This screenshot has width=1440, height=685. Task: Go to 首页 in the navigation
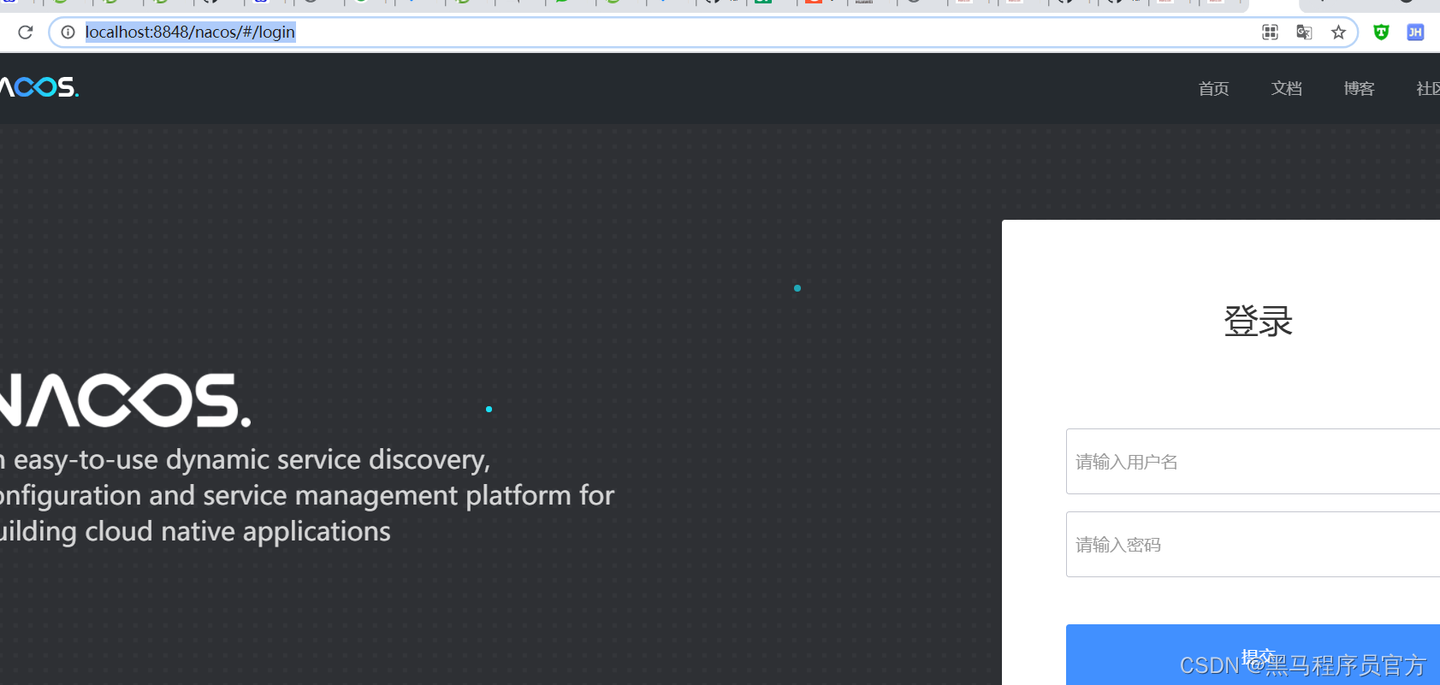(1213, 89)
